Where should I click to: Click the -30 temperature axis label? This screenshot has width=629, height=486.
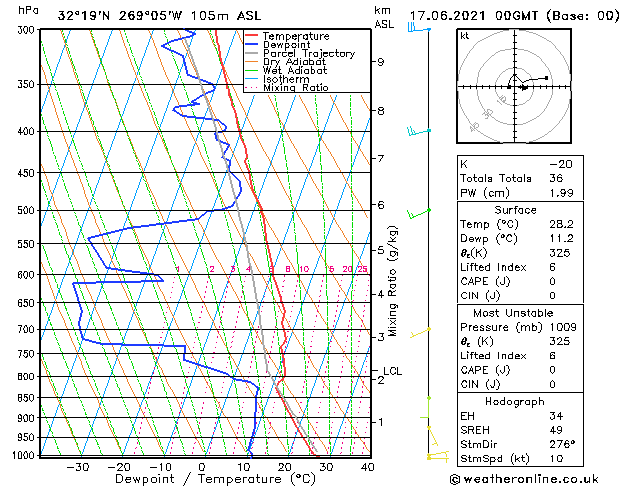point(77,467)
